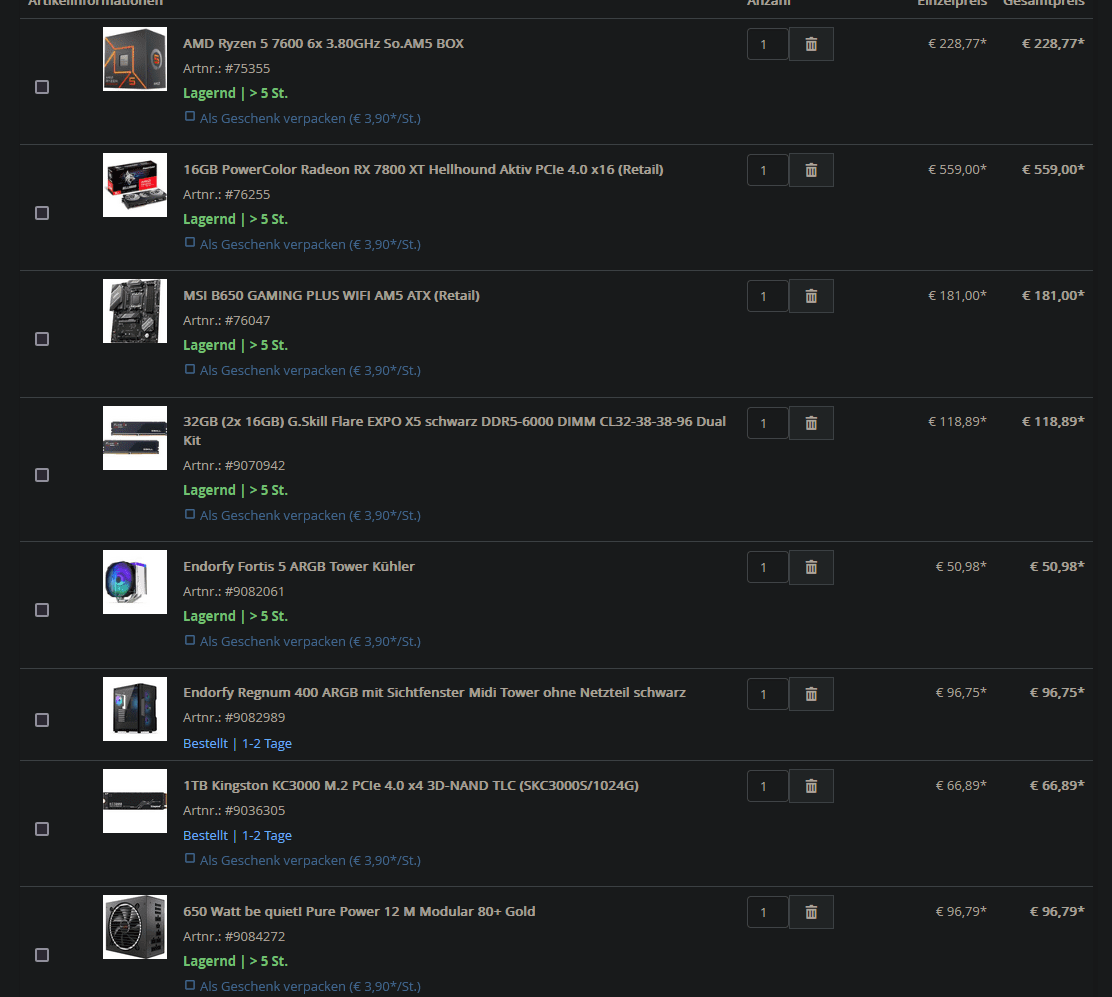
Task: Toggle gift wrap for G.Skill Flare RAM
Action: coord(190,514)
